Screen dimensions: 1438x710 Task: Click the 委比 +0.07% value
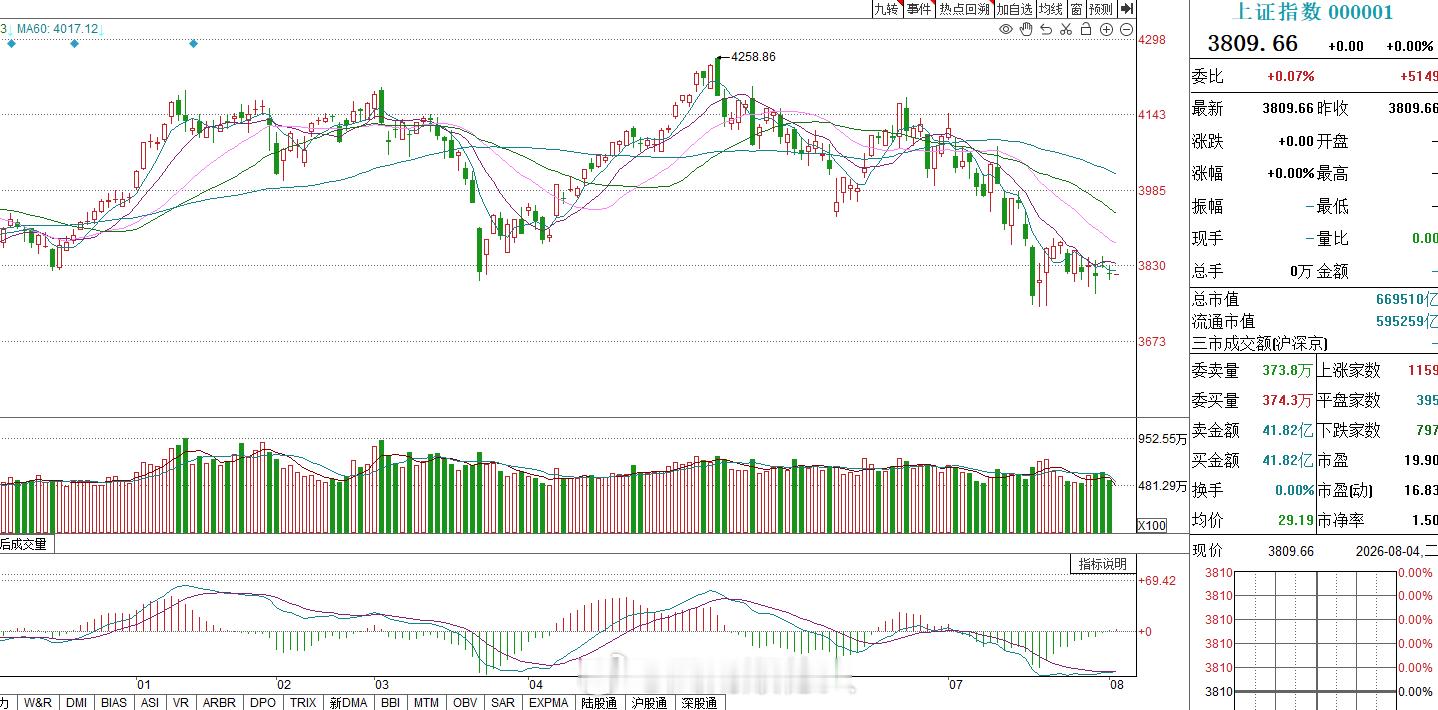pos(1291,76)
